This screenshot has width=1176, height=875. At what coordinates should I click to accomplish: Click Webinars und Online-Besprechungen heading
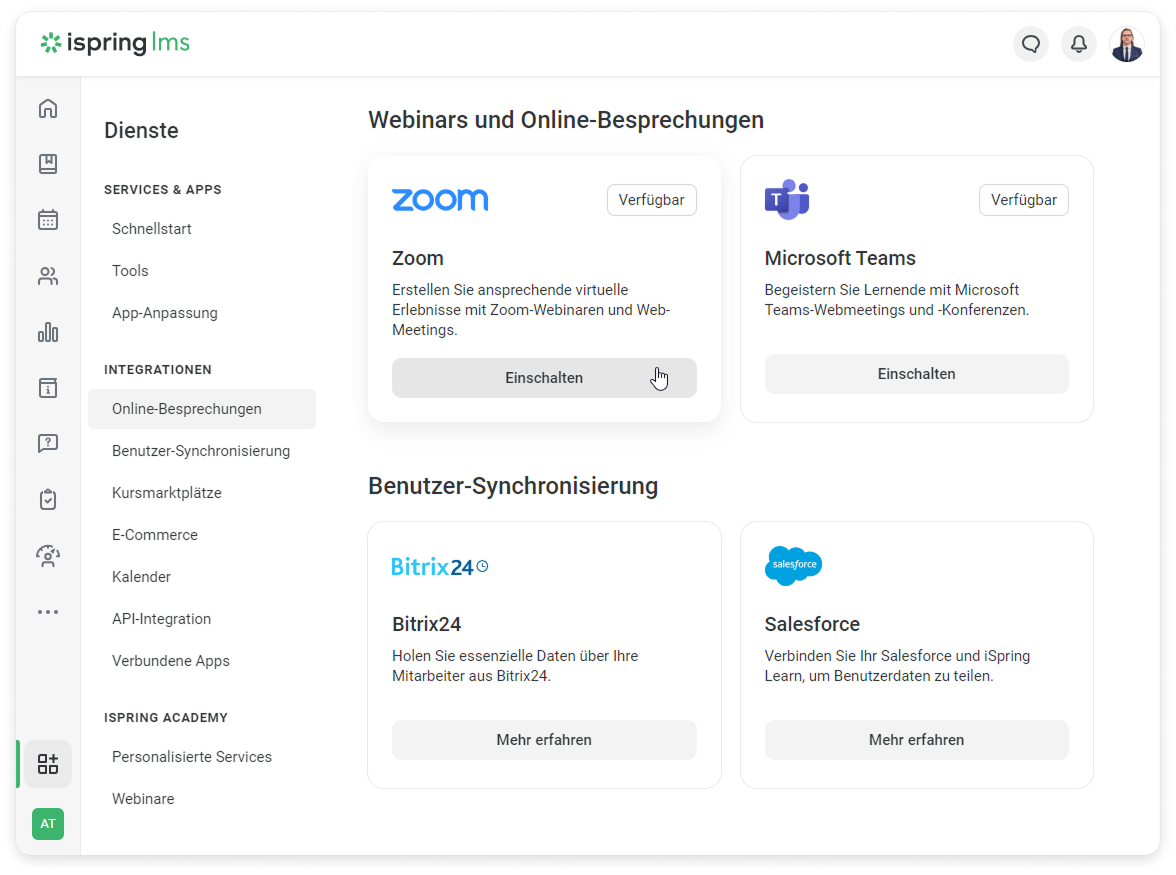(x=566, y=120)
